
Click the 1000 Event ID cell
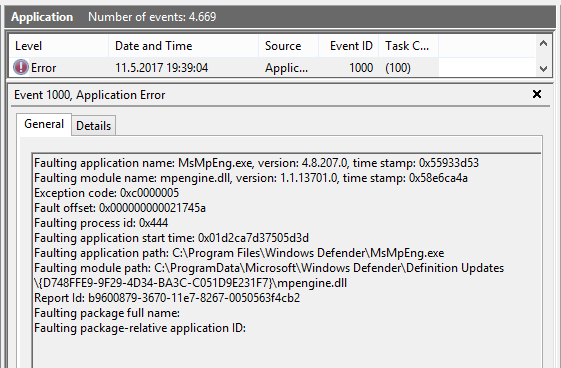coord(361,68)
